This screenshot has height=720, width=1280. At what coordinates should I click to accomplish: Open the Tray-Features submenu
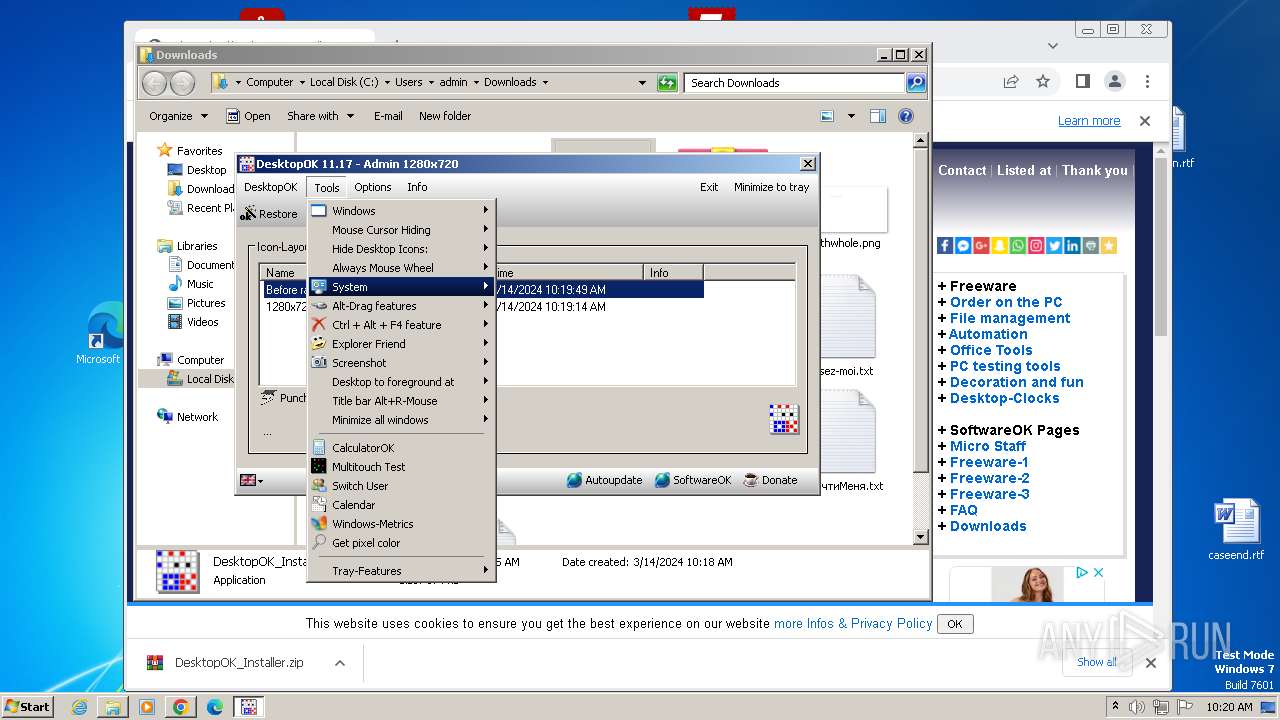(x=402, y=571)
